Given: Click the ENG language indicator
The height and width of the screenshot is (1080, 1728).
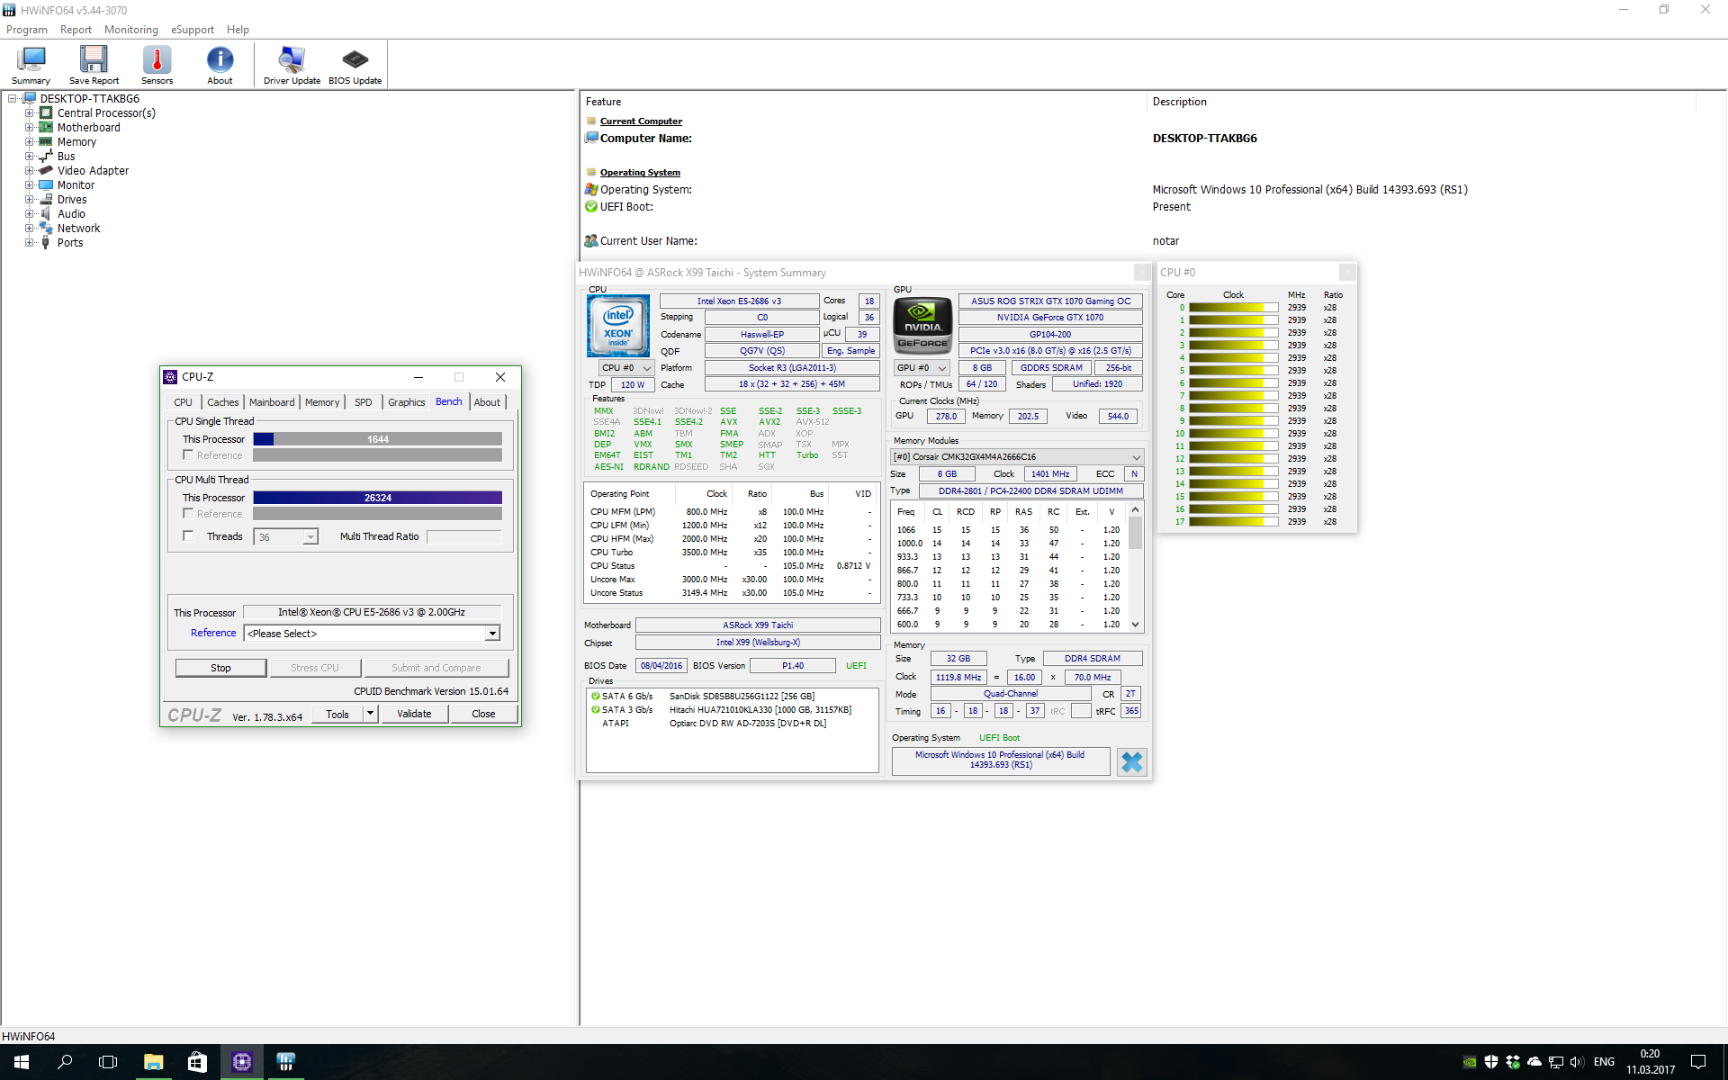Looking at the screenshot, I should (1604, 1062).
